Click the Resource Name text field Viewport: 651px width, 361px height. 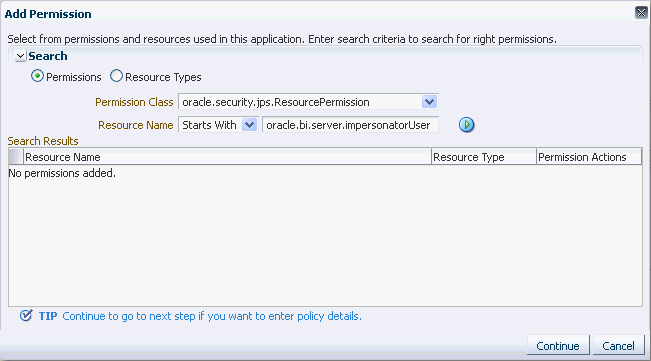click(350, 125)
